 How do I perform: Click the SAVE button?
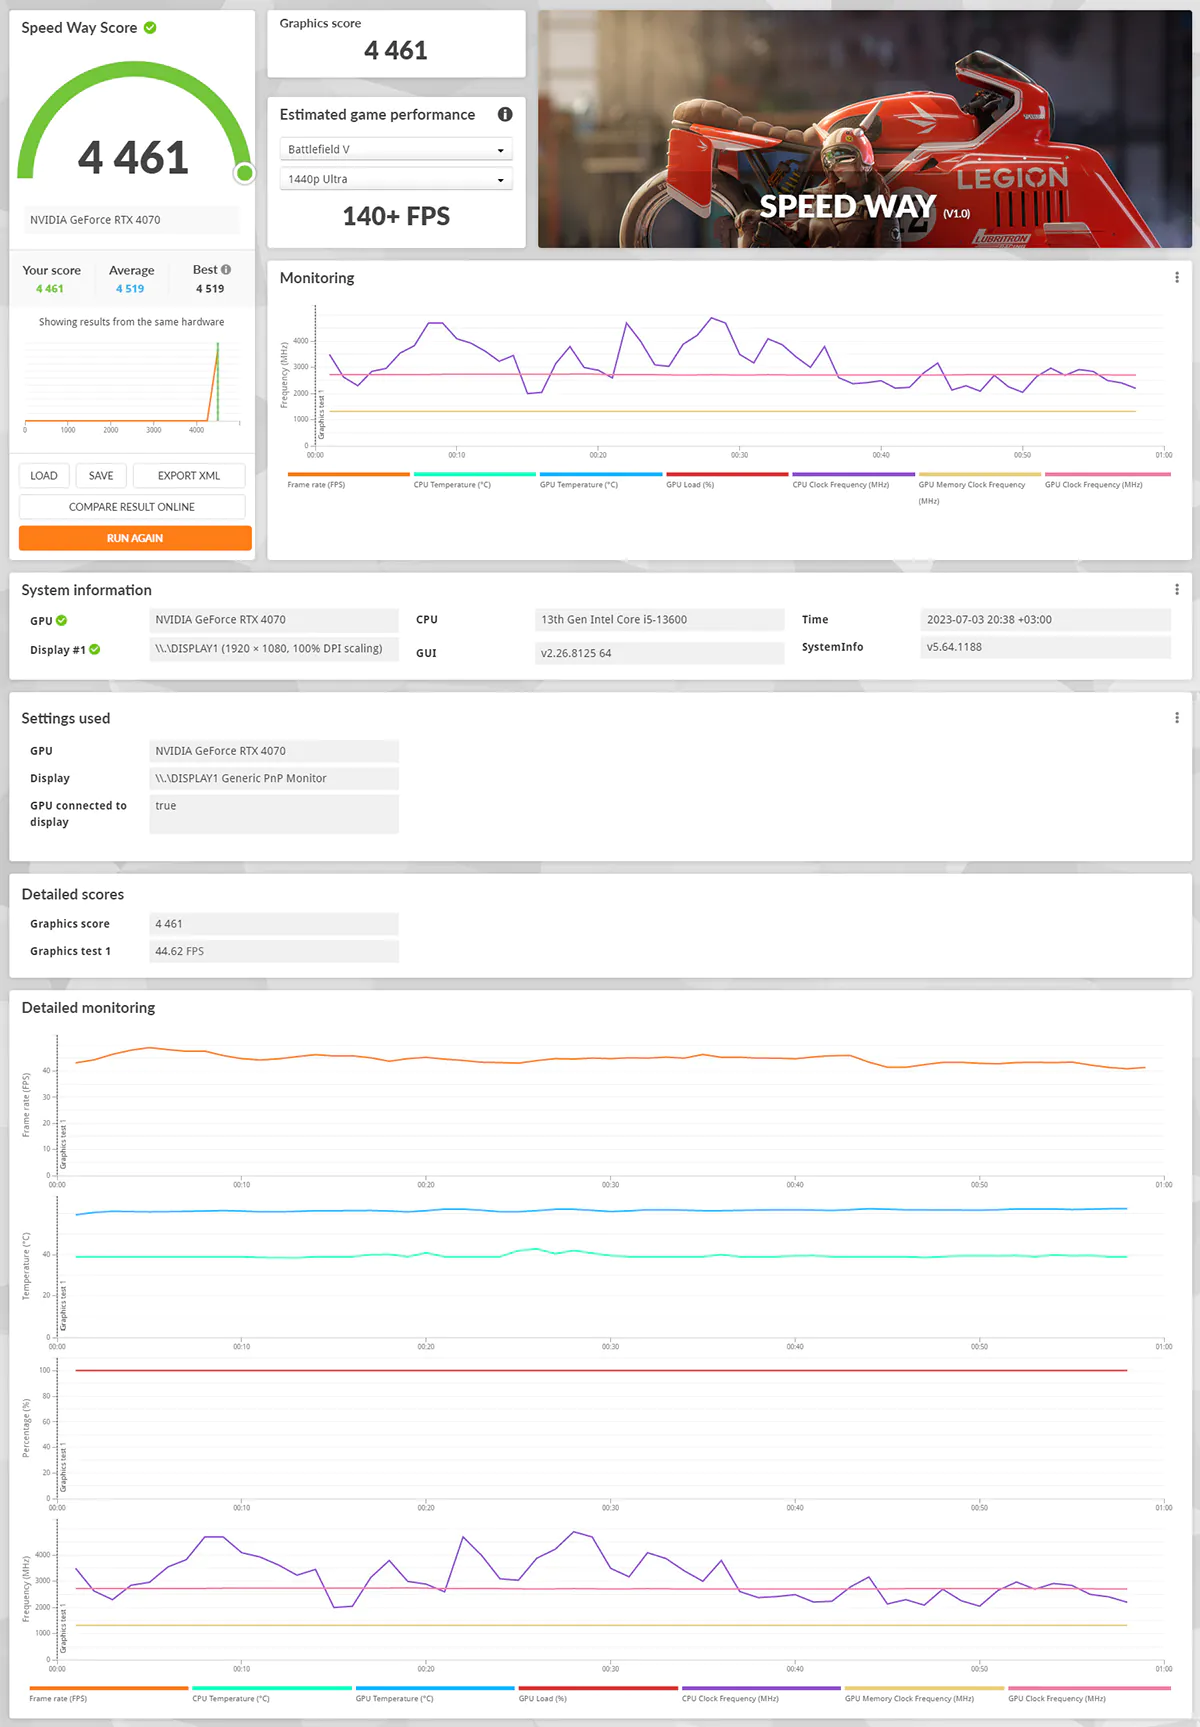click(101, 476)
